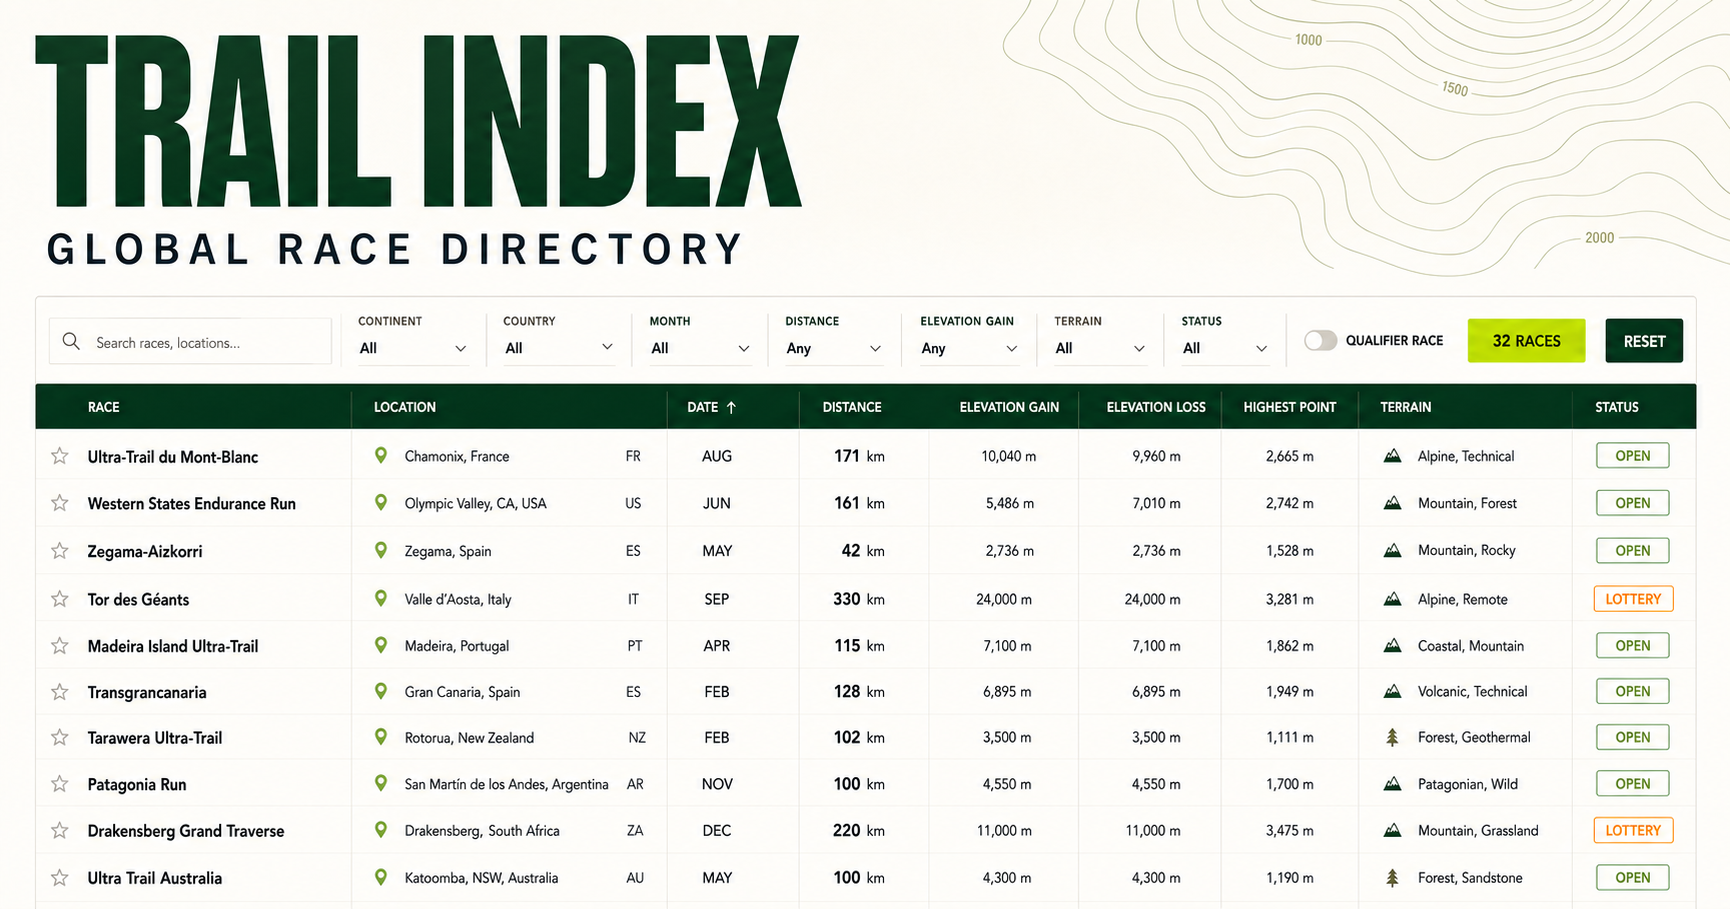
Task: Expand the Country filter dropdown
Action: pos(558,348)
